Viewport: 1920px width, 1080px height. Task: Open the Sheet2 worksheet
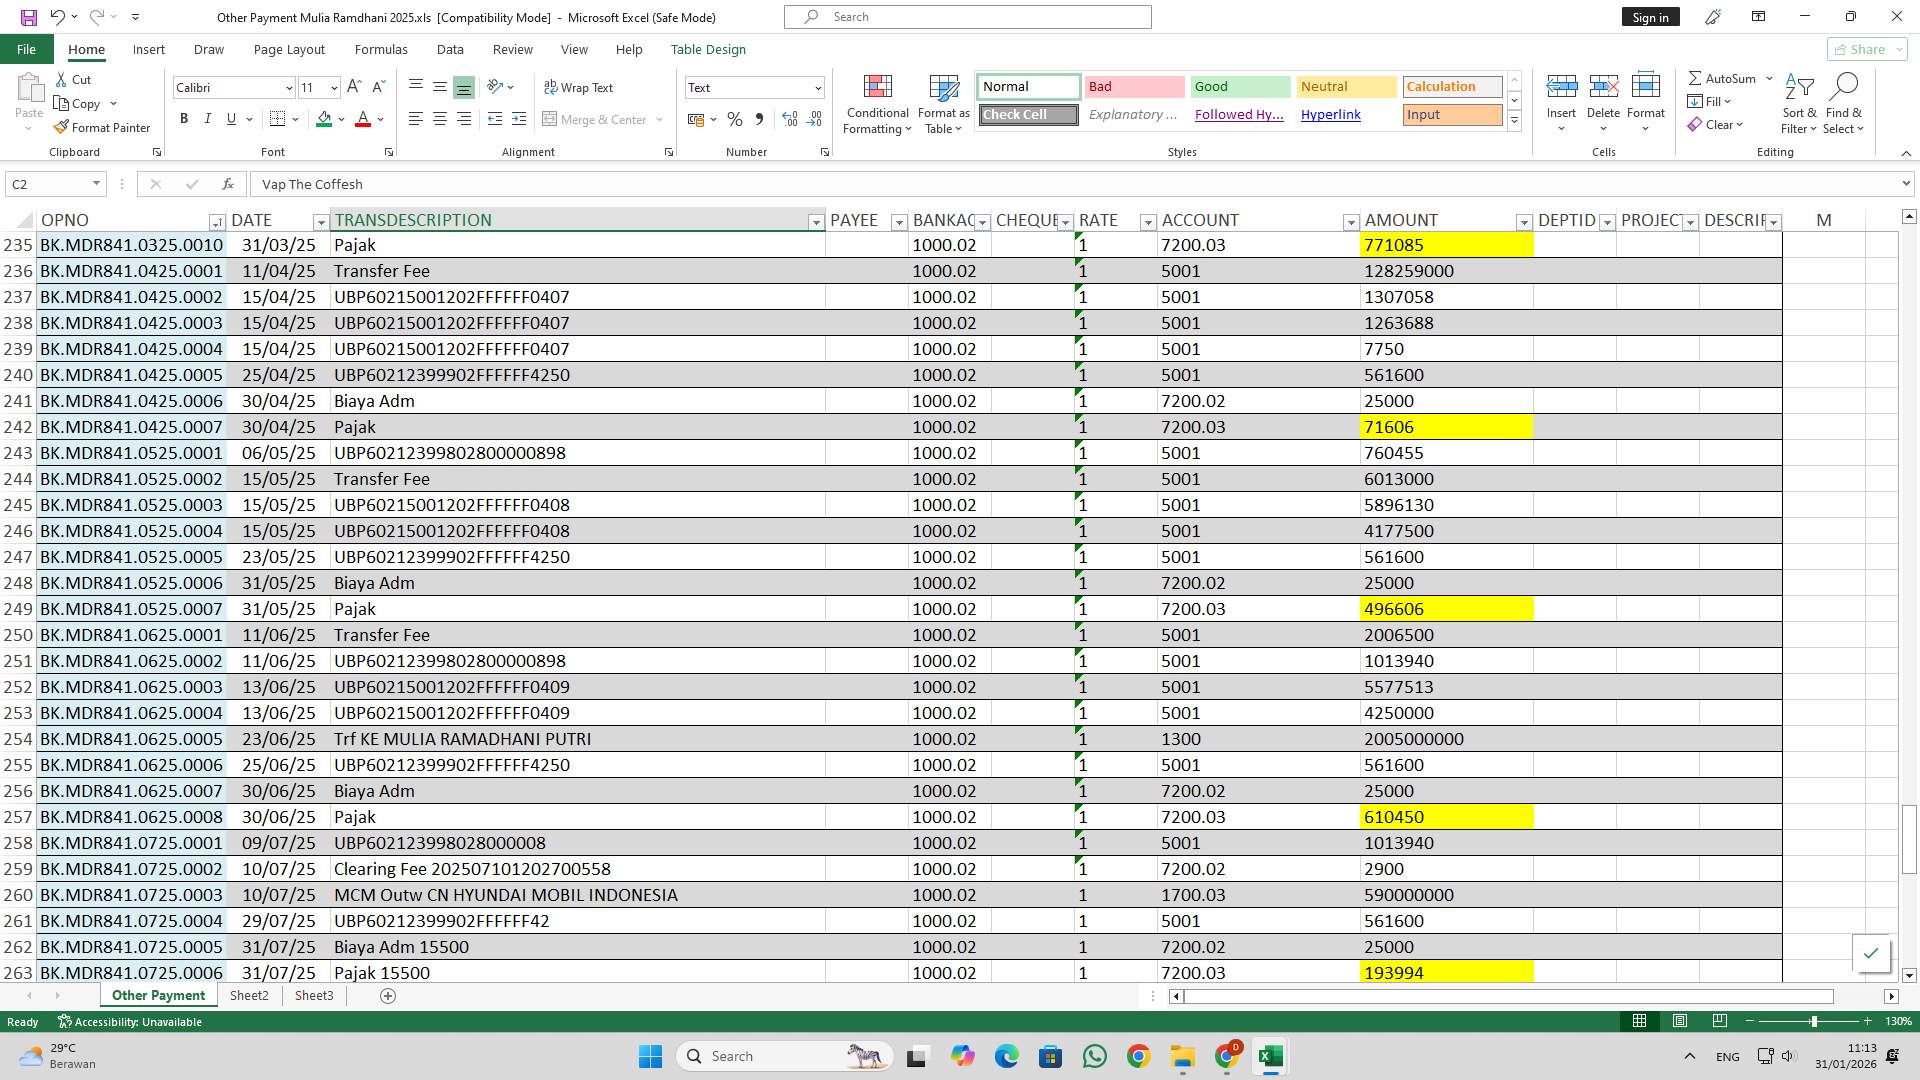[248, 995]
